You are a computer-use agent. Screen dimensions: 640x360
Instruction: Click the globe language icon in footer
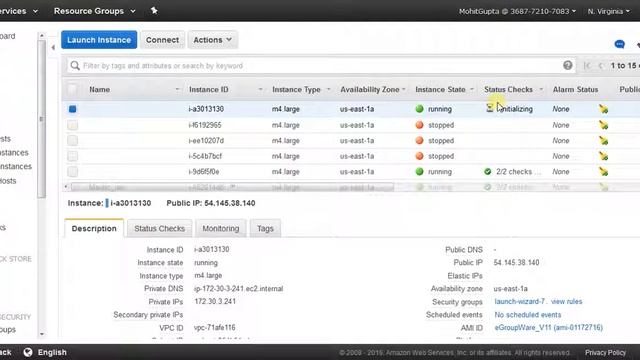[28, 352]
